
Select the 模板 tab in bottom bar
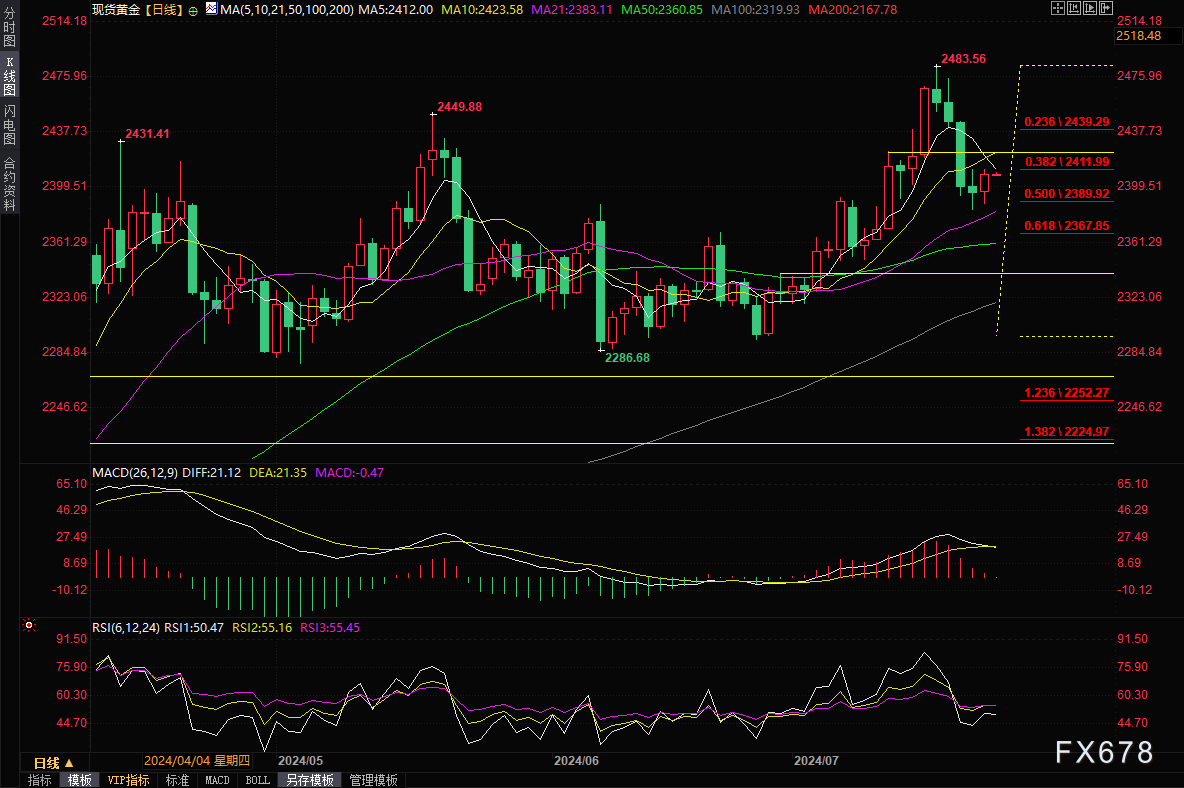(x=79, y=780)
